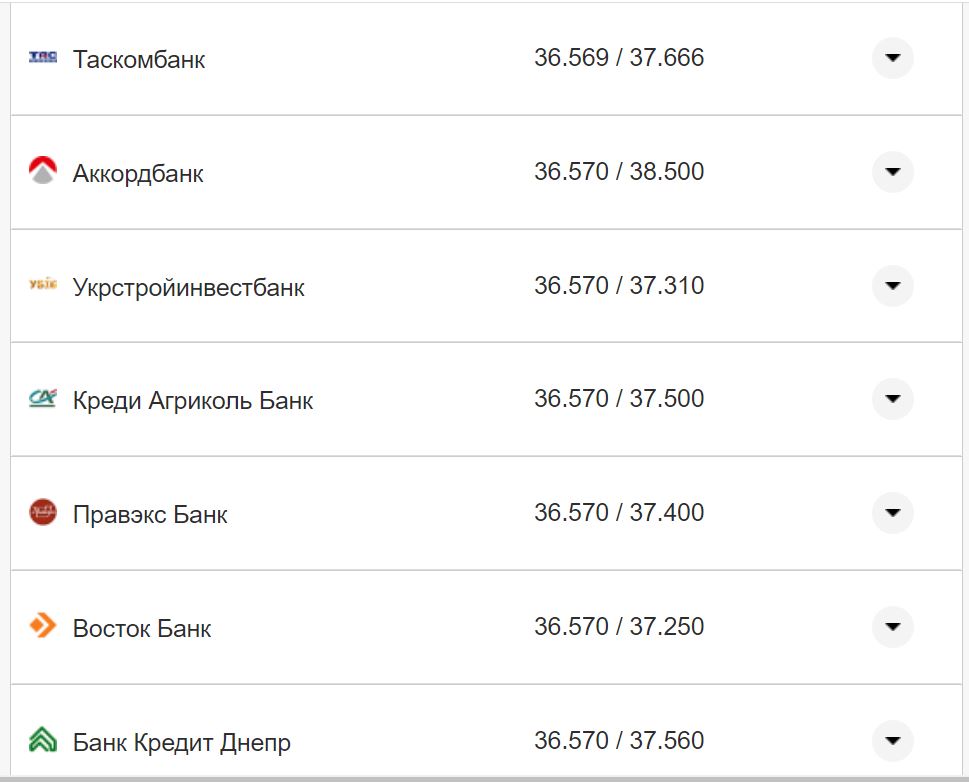Image resolution: width=969 pixels, height=782 pixels.
Task: Click the Правэкс Банк round maroon logo
Action: 42,513
